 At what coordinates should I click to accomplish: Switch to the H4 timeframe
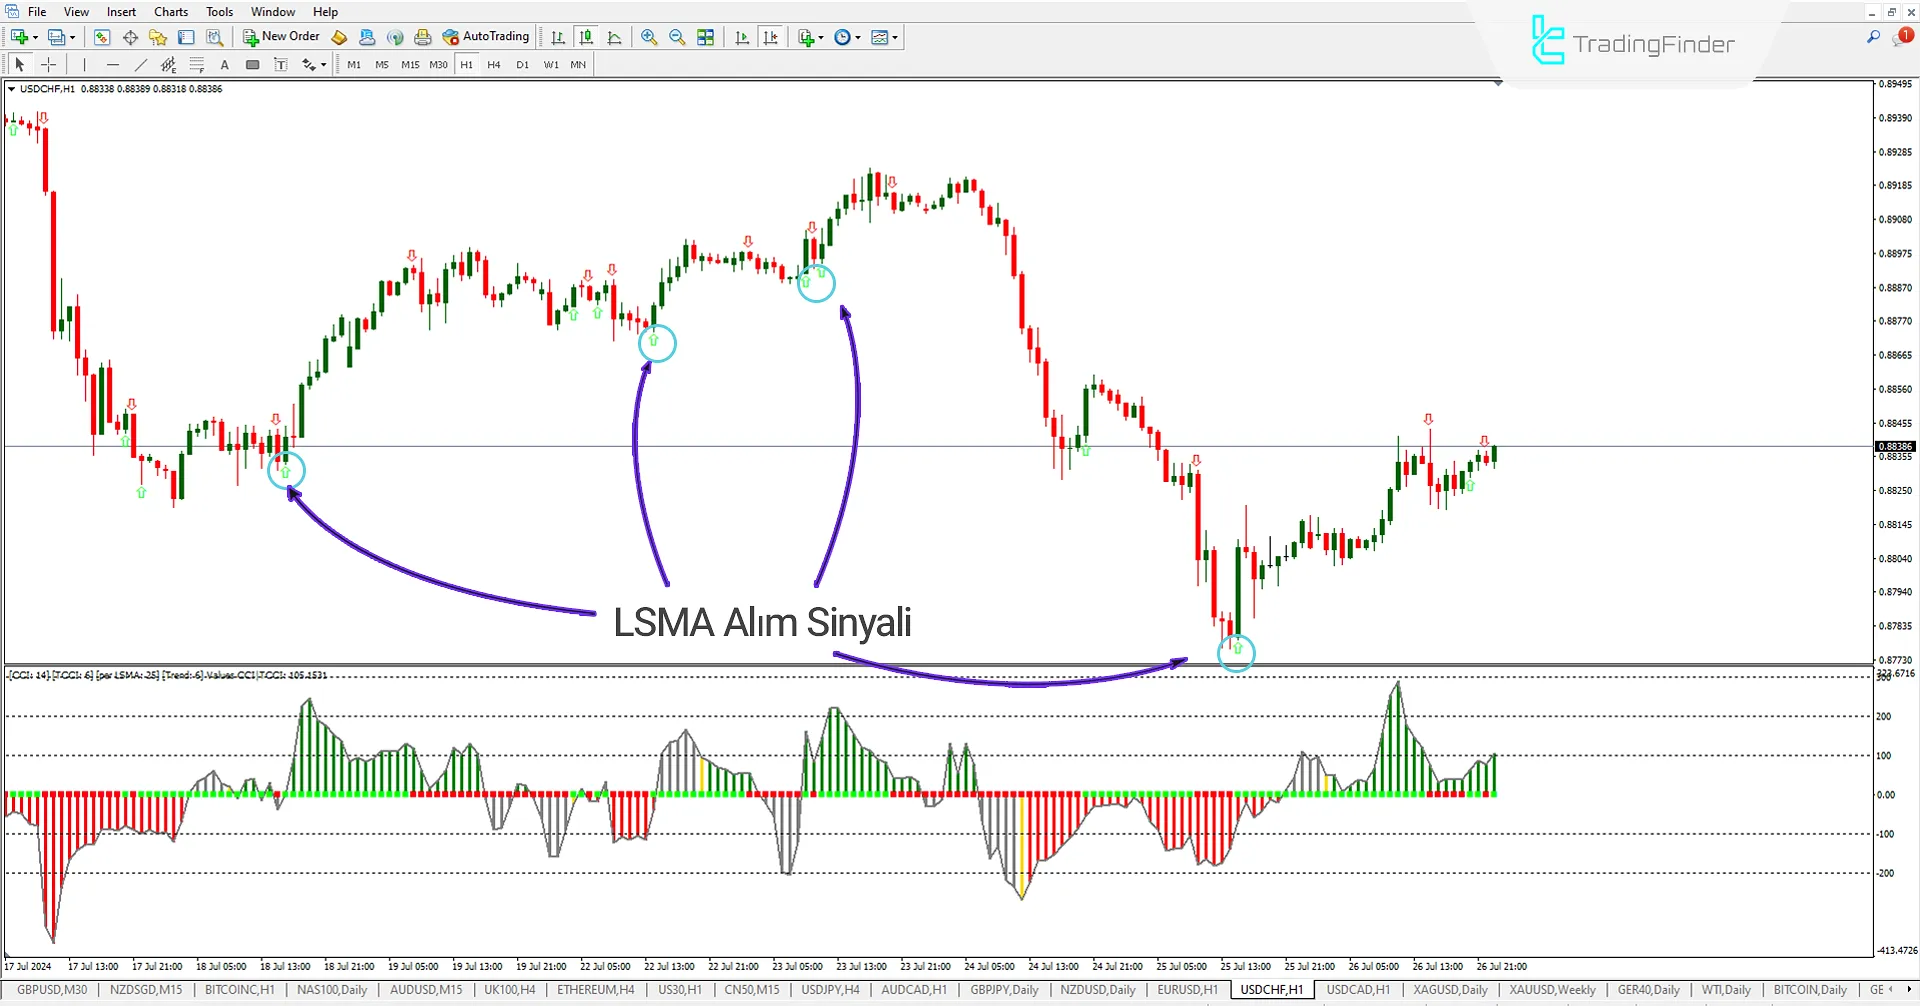493,64
